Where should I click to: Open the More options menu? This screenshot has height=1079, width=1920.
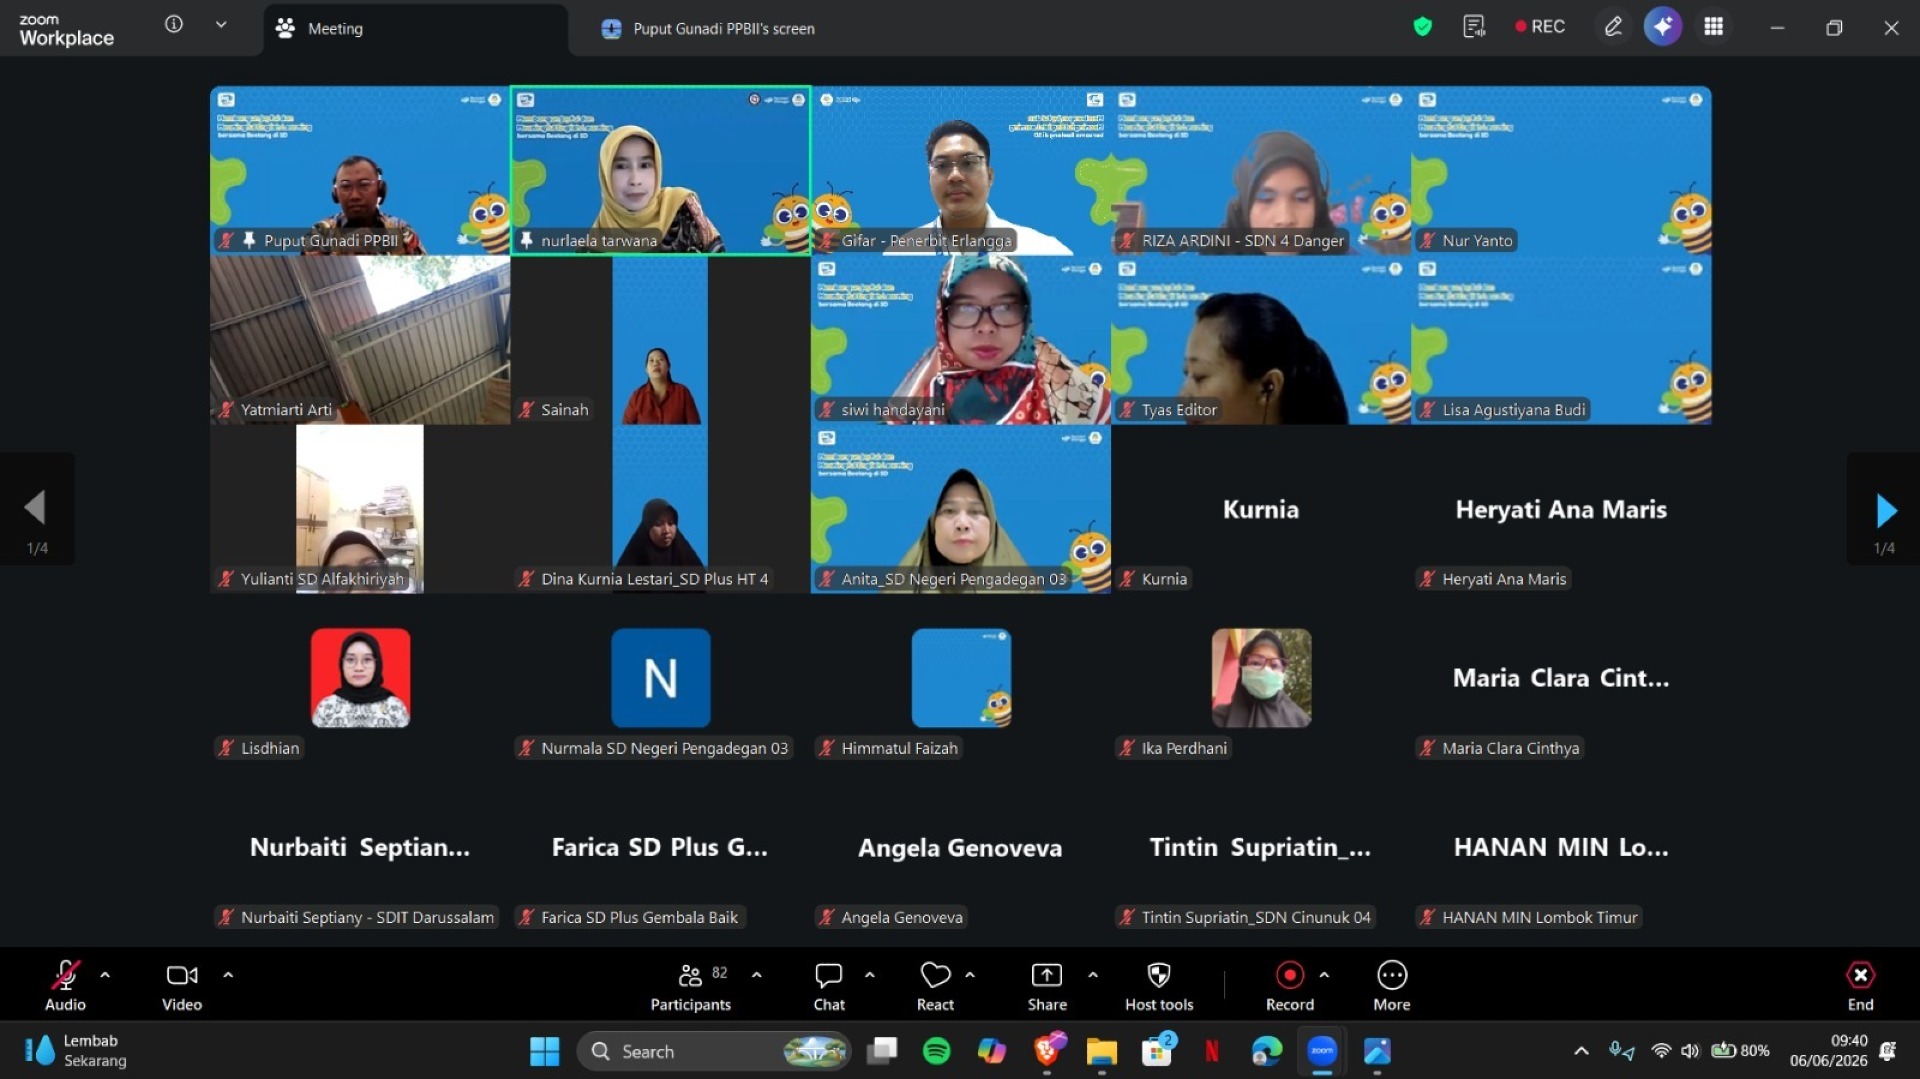coord(1392,985)
